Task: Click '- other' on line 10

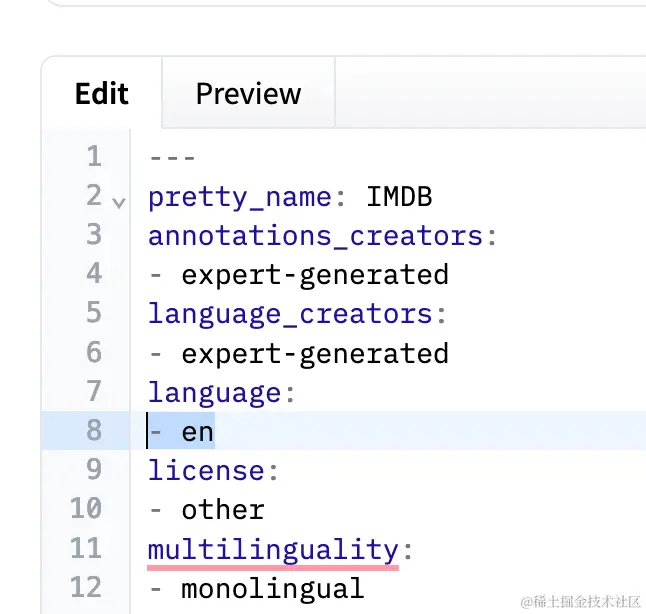Action: (x=207, y=510)
